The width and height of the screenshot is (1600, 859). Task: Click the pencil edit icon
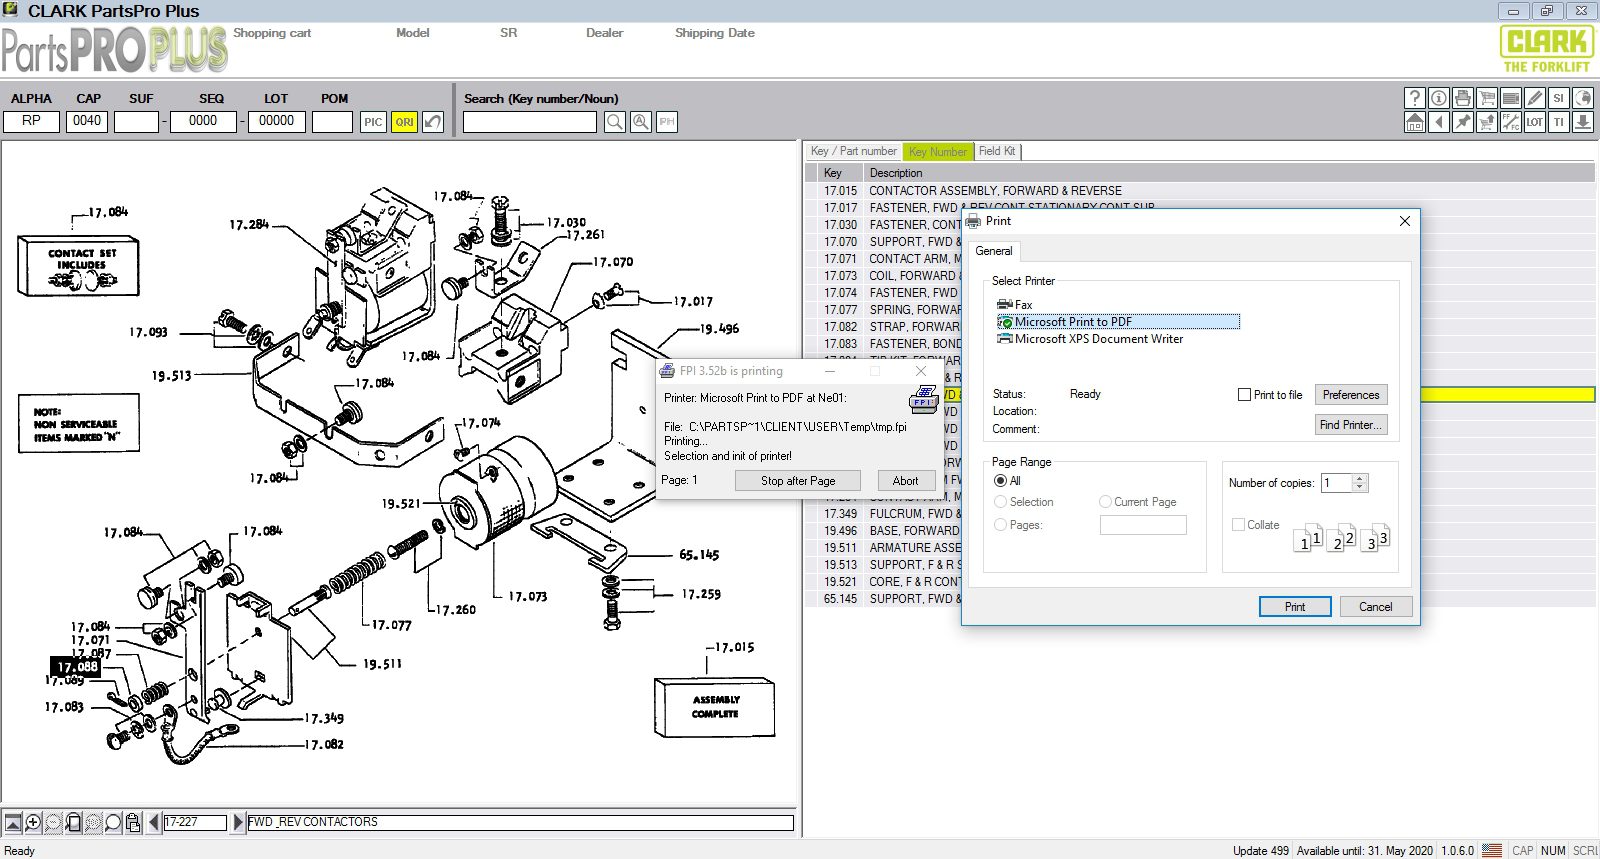pos(1535,98)
